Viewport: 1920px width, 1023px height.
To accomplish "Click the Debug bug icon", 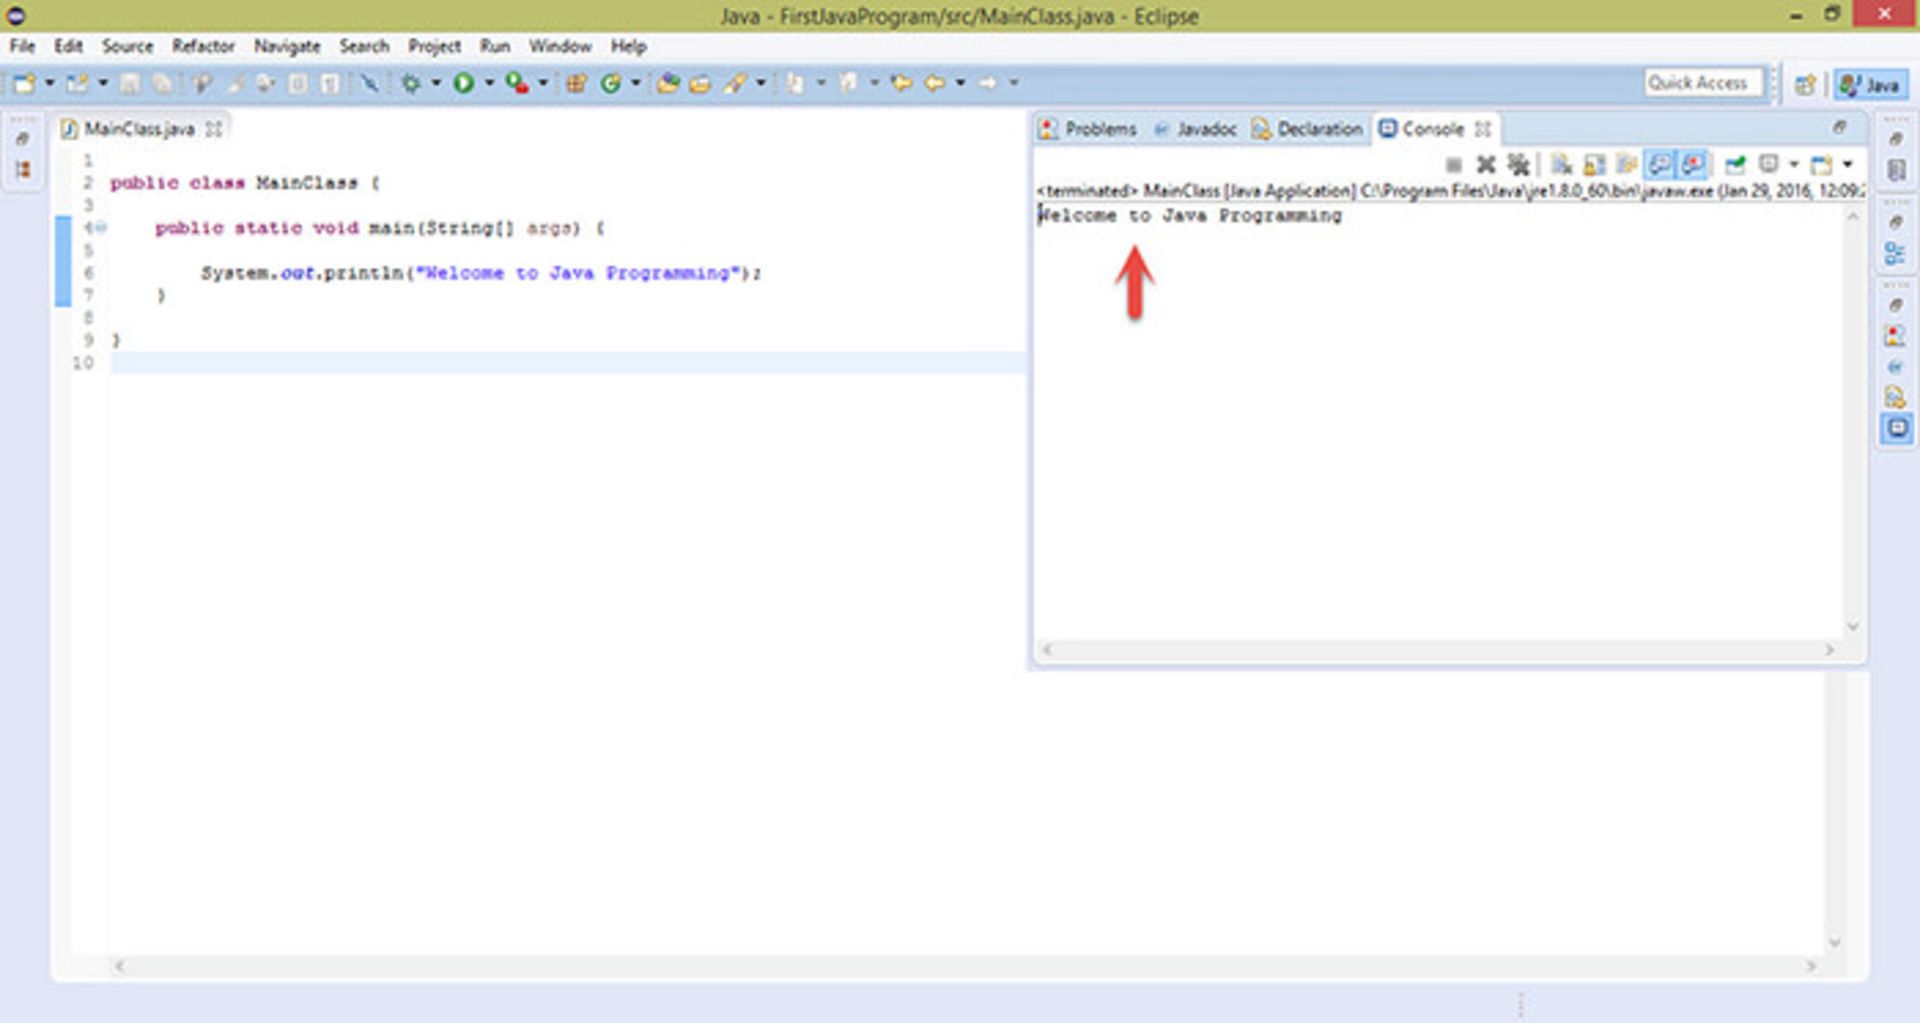I will click(x=411, y=83).
